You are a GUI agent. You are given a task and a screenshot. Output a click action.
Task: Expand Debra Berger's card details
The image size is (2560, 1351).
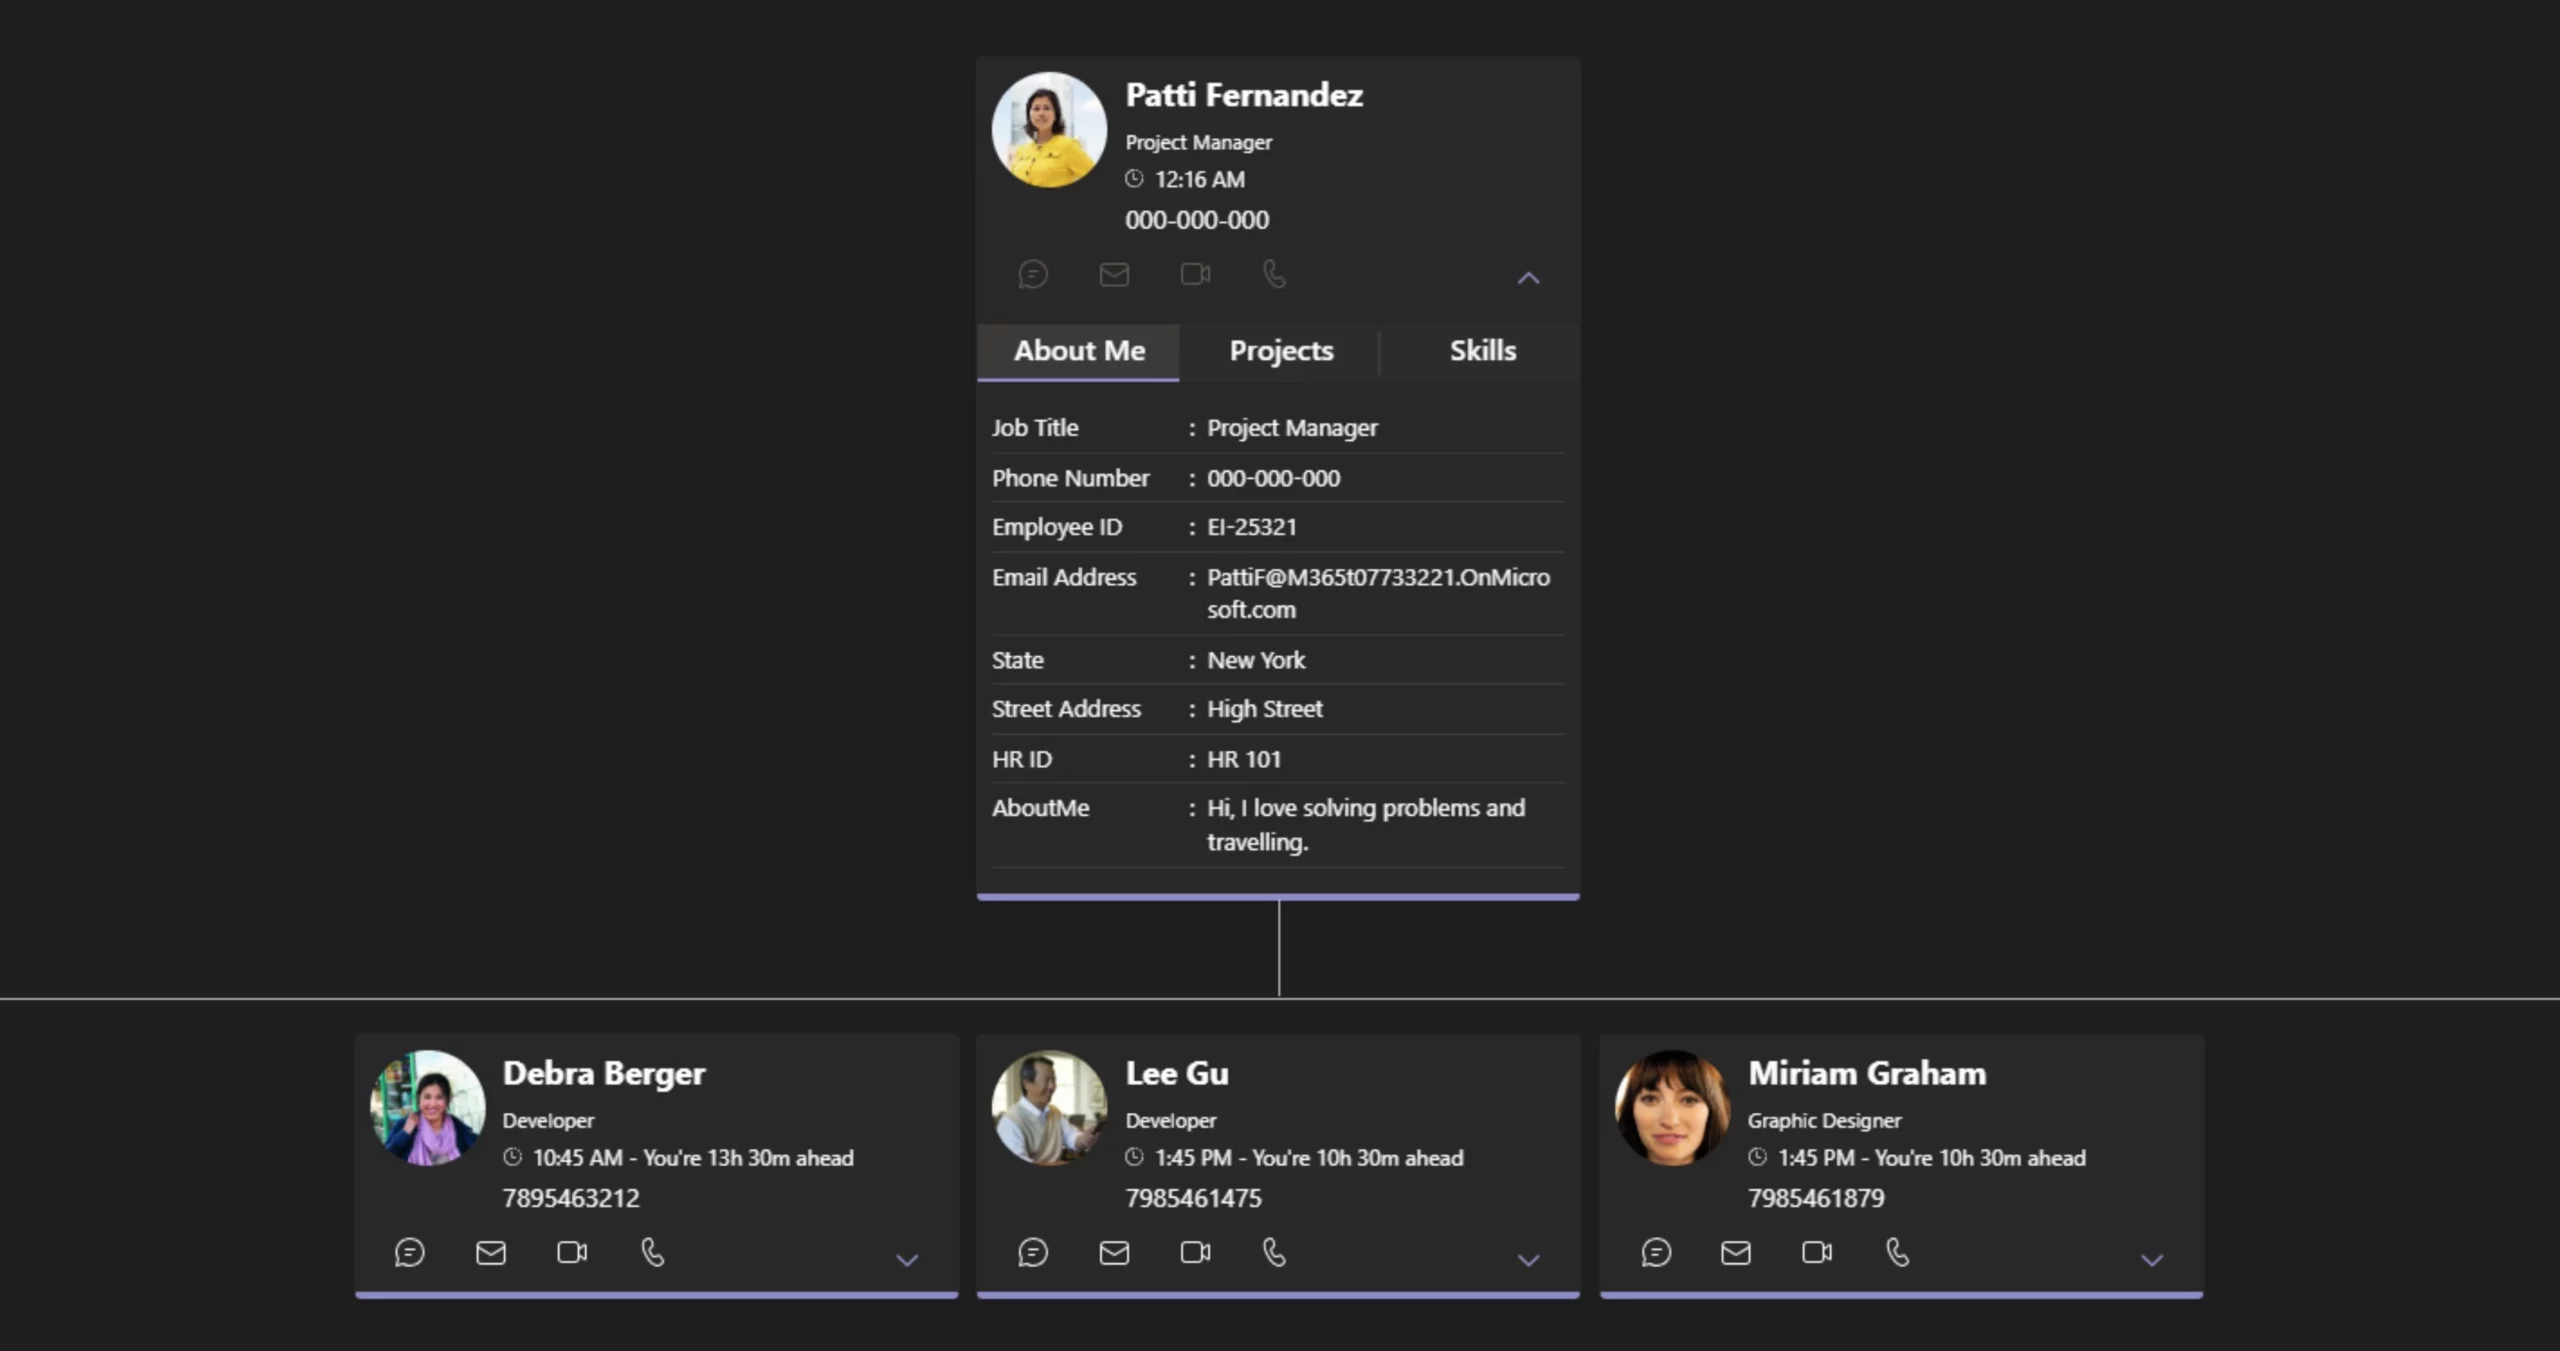point(906,1260)
